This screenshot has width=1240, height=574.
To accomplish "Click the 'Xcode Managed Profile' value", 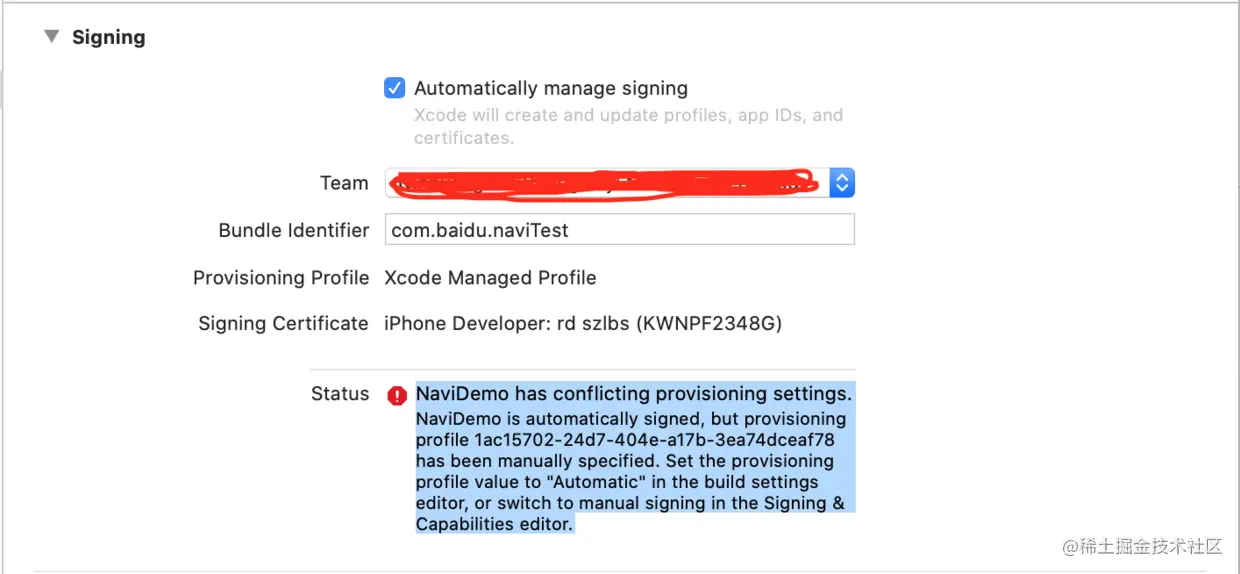I will (x=490, y=278).
